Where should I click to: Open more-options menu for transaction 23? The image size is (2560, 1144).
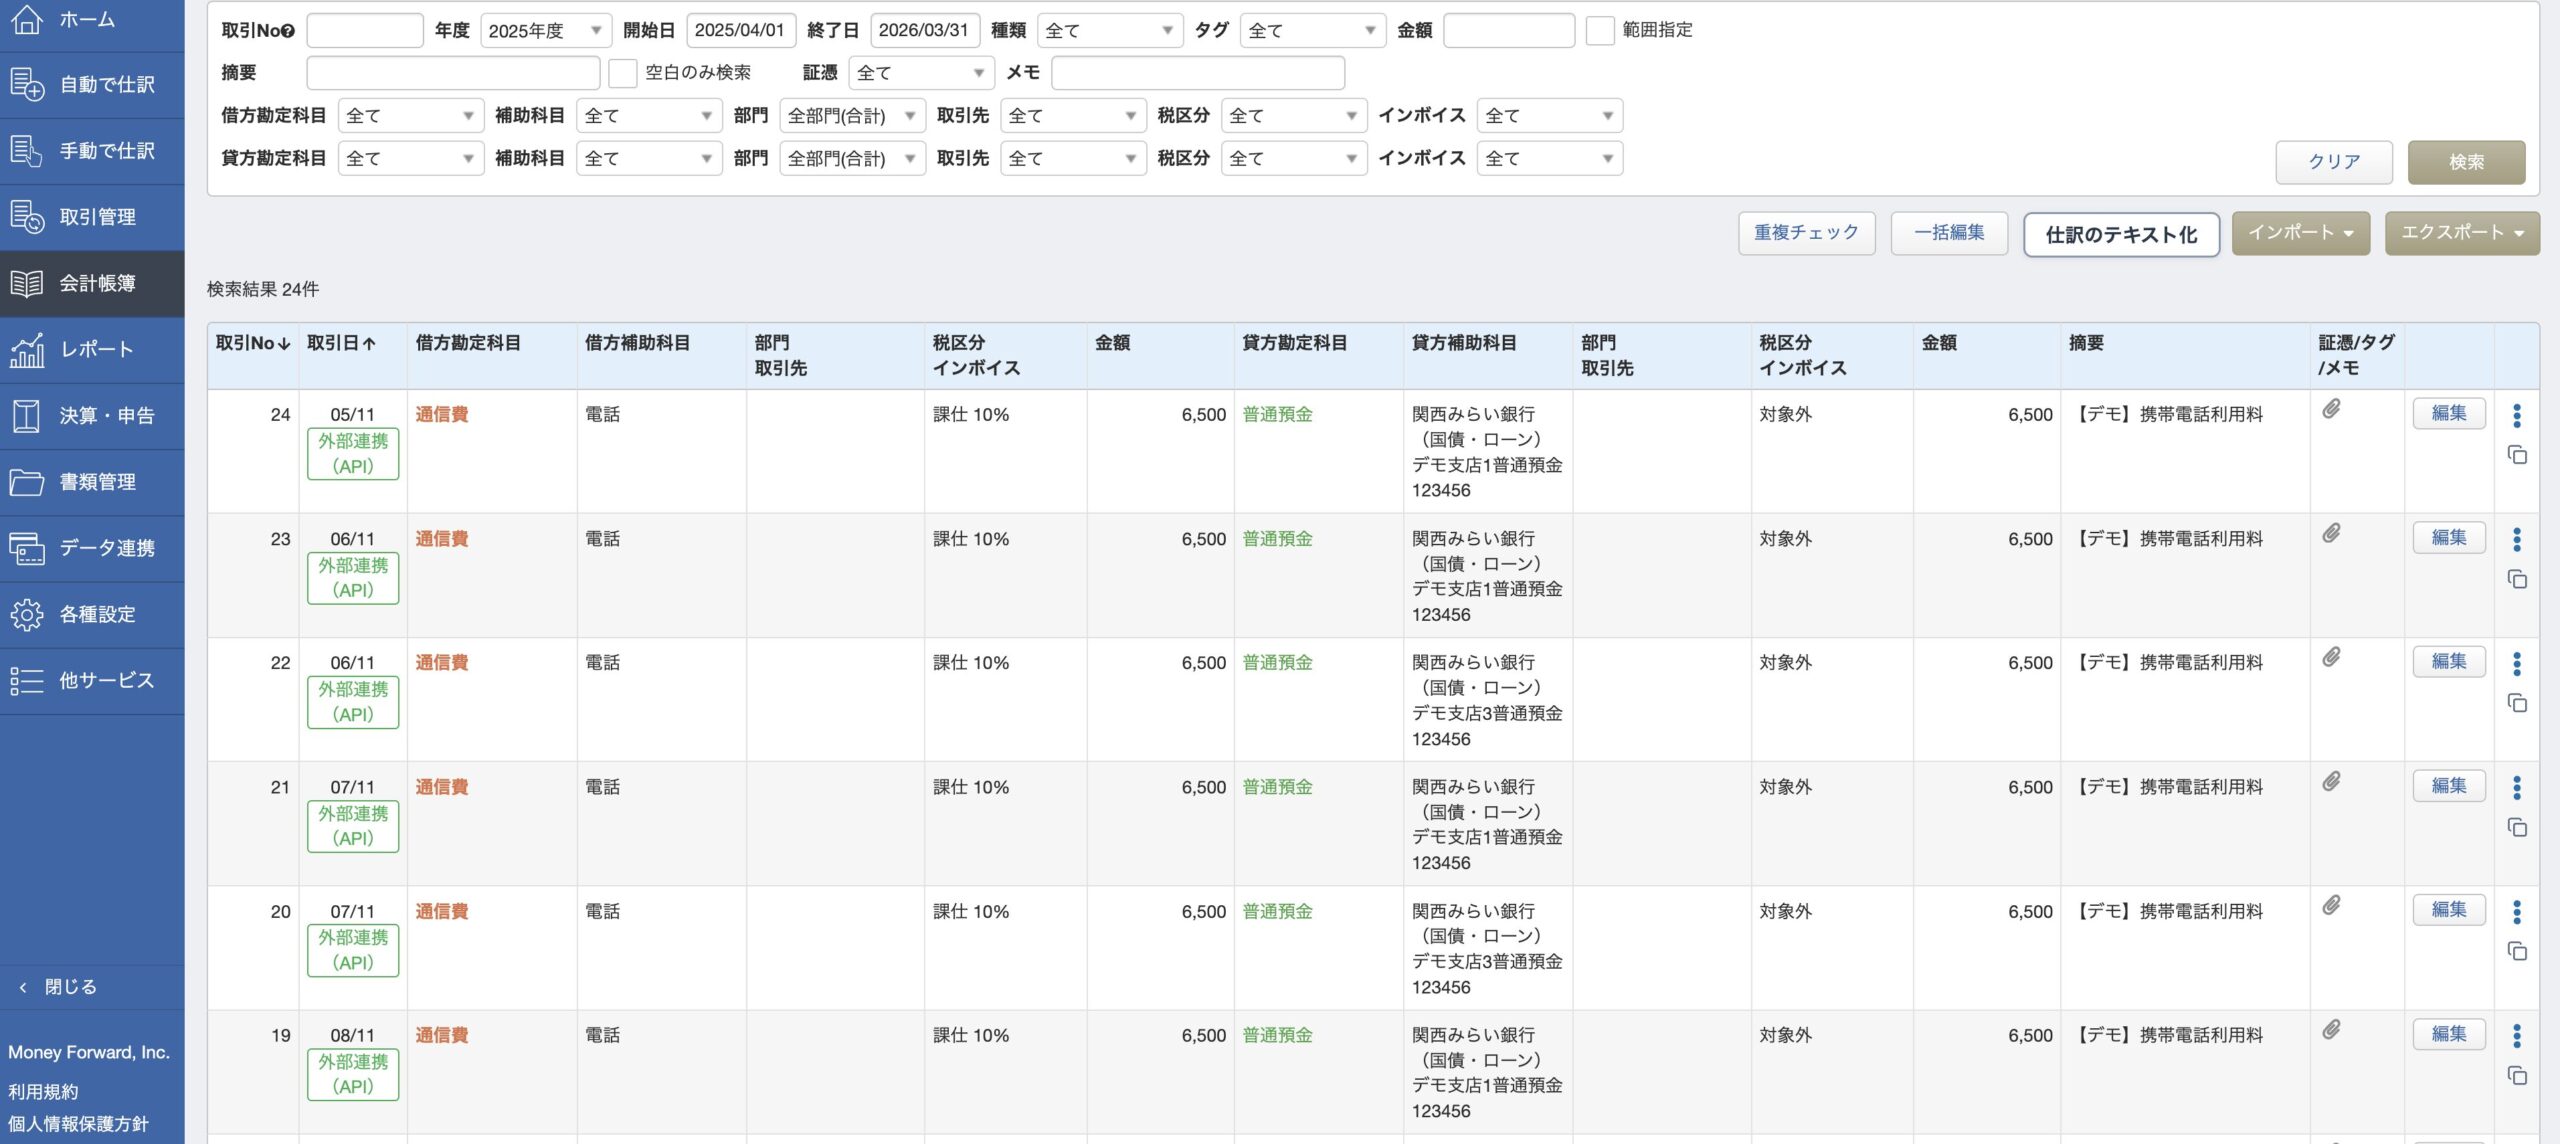click(2517, 539)
